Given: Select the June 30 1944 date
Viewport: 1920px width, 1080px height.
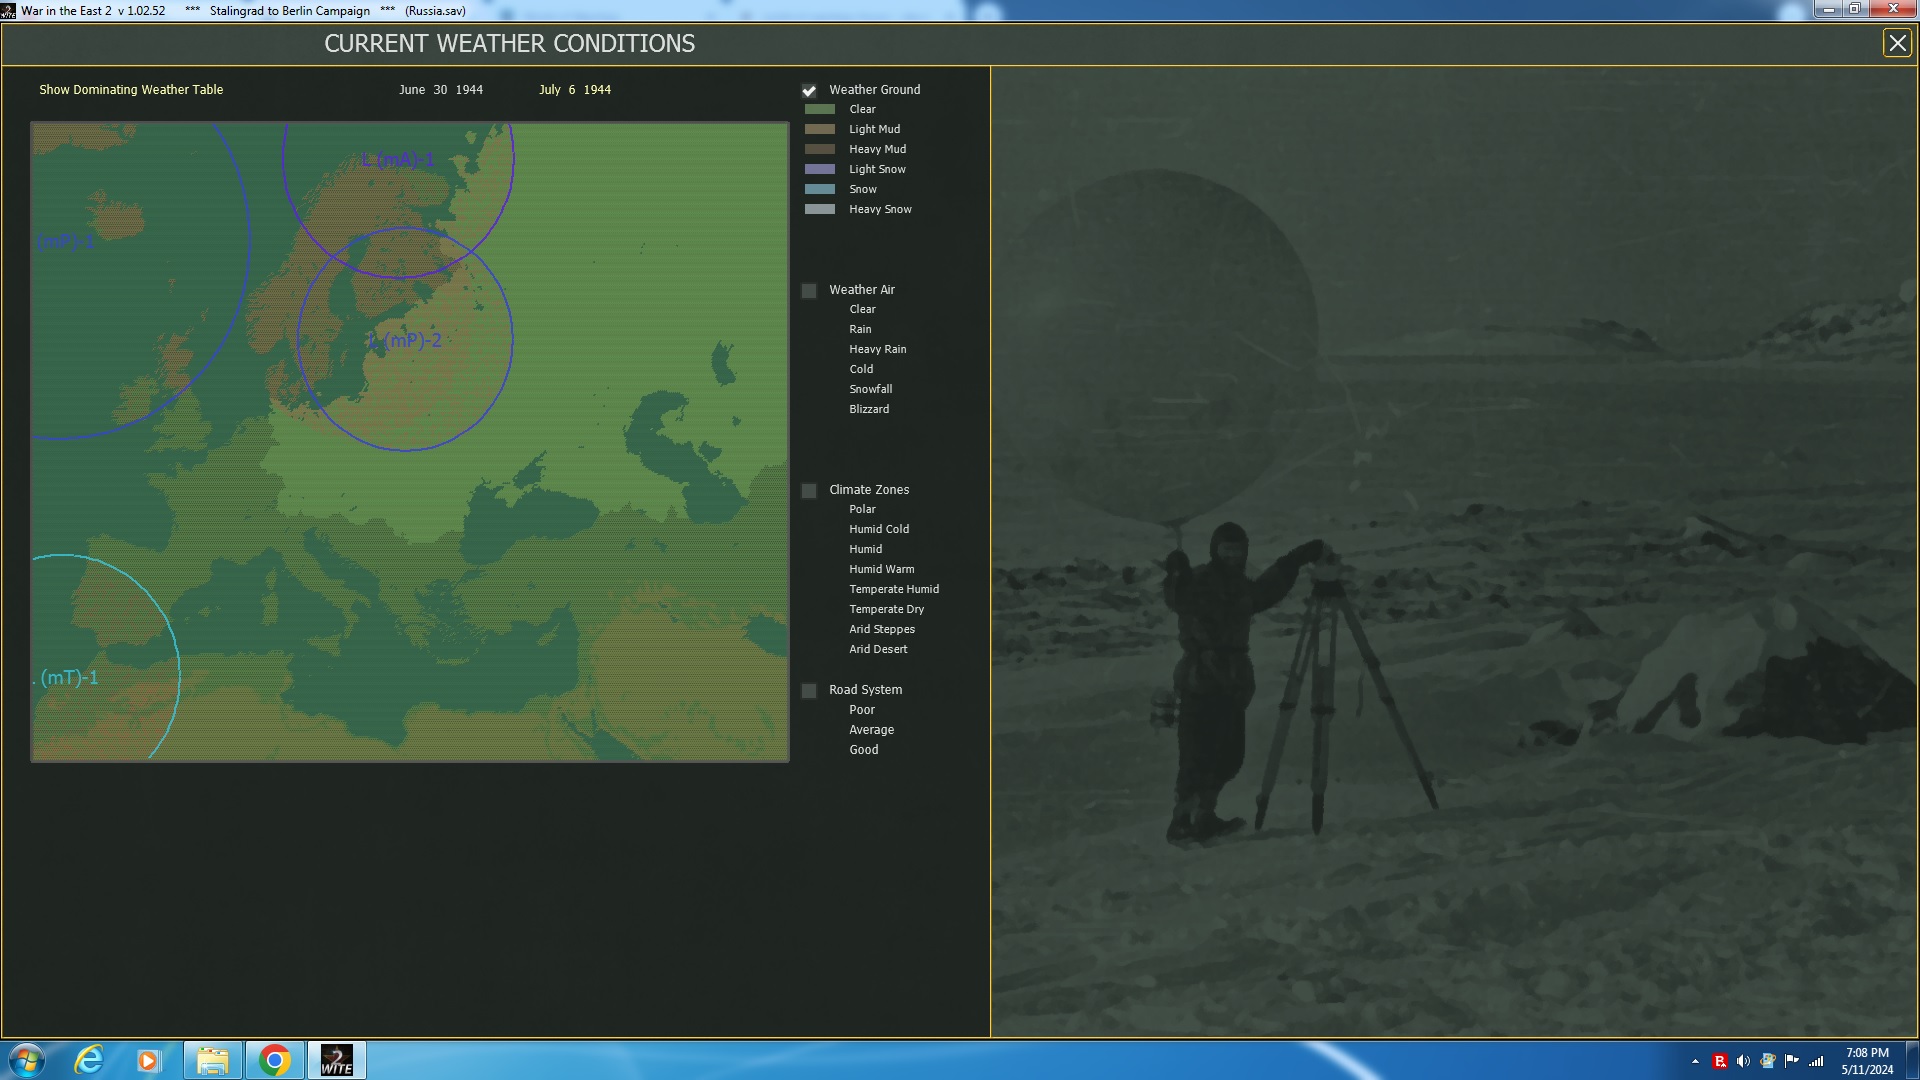Looking at the screenshot, I should [441, 90].
